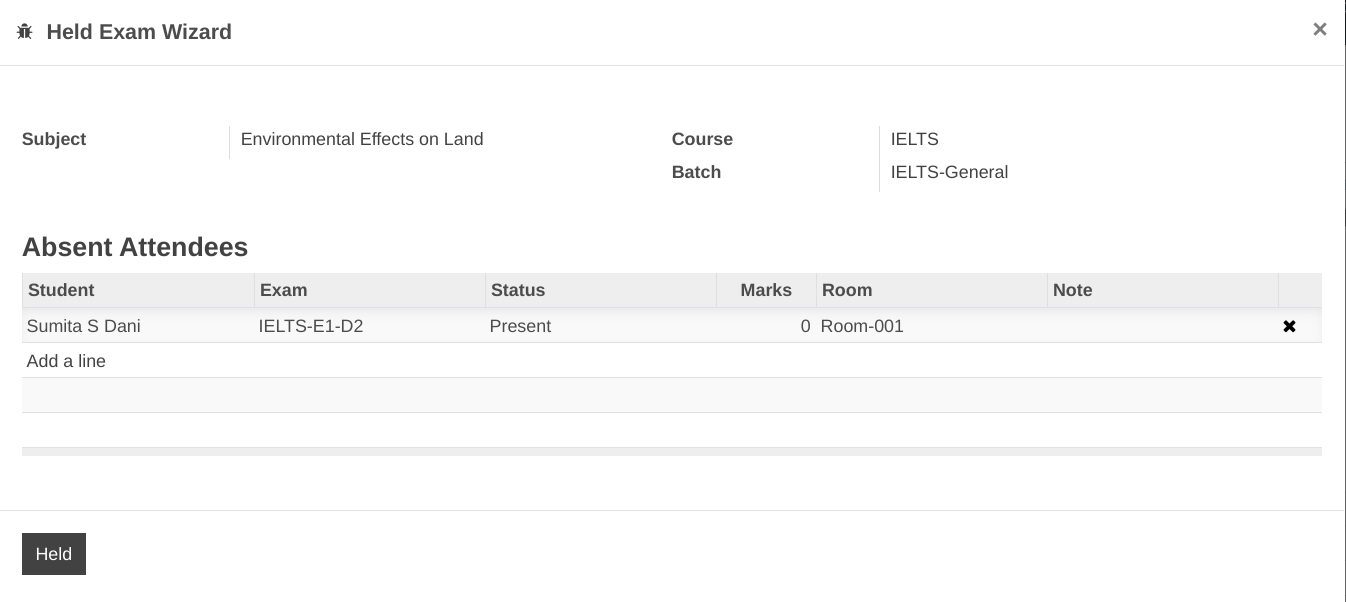The width and height of the screenshot is (1346, 602).
Task: Sort by Note column header
Action: pyautogui.click(x=1162, y=290)
